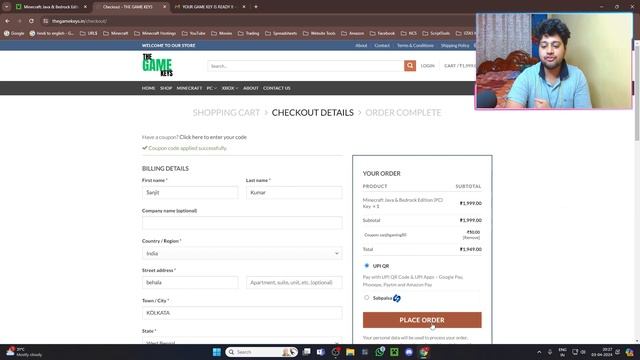Click here to enter coupon code
Viewport: 640px width, 360px height.
(x=213, y=137)
